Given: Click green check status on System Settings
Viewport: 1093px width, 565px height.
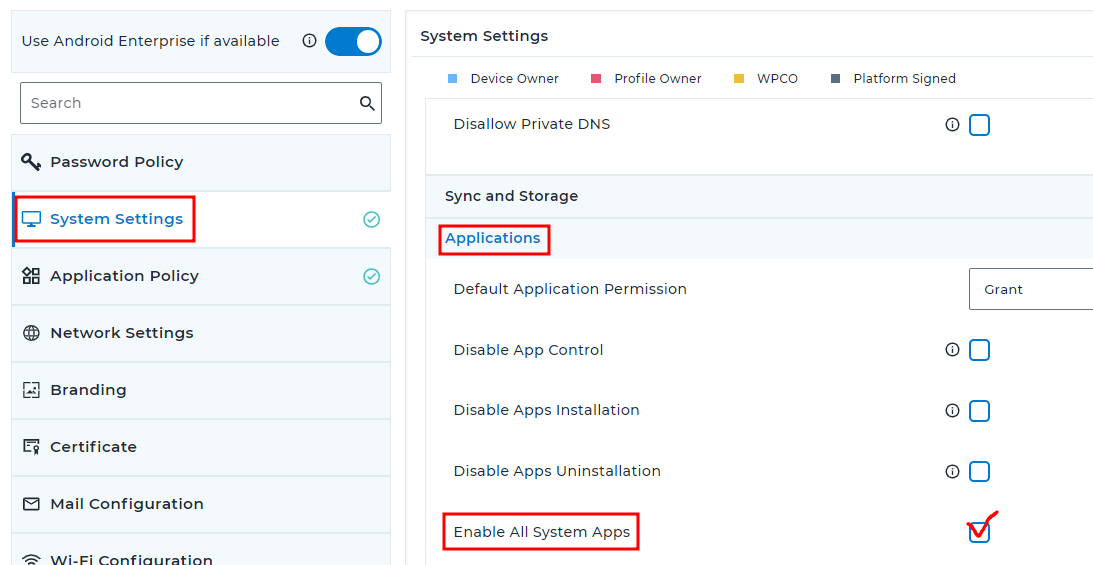Looking at the screenshot, I should coord(372,219).
